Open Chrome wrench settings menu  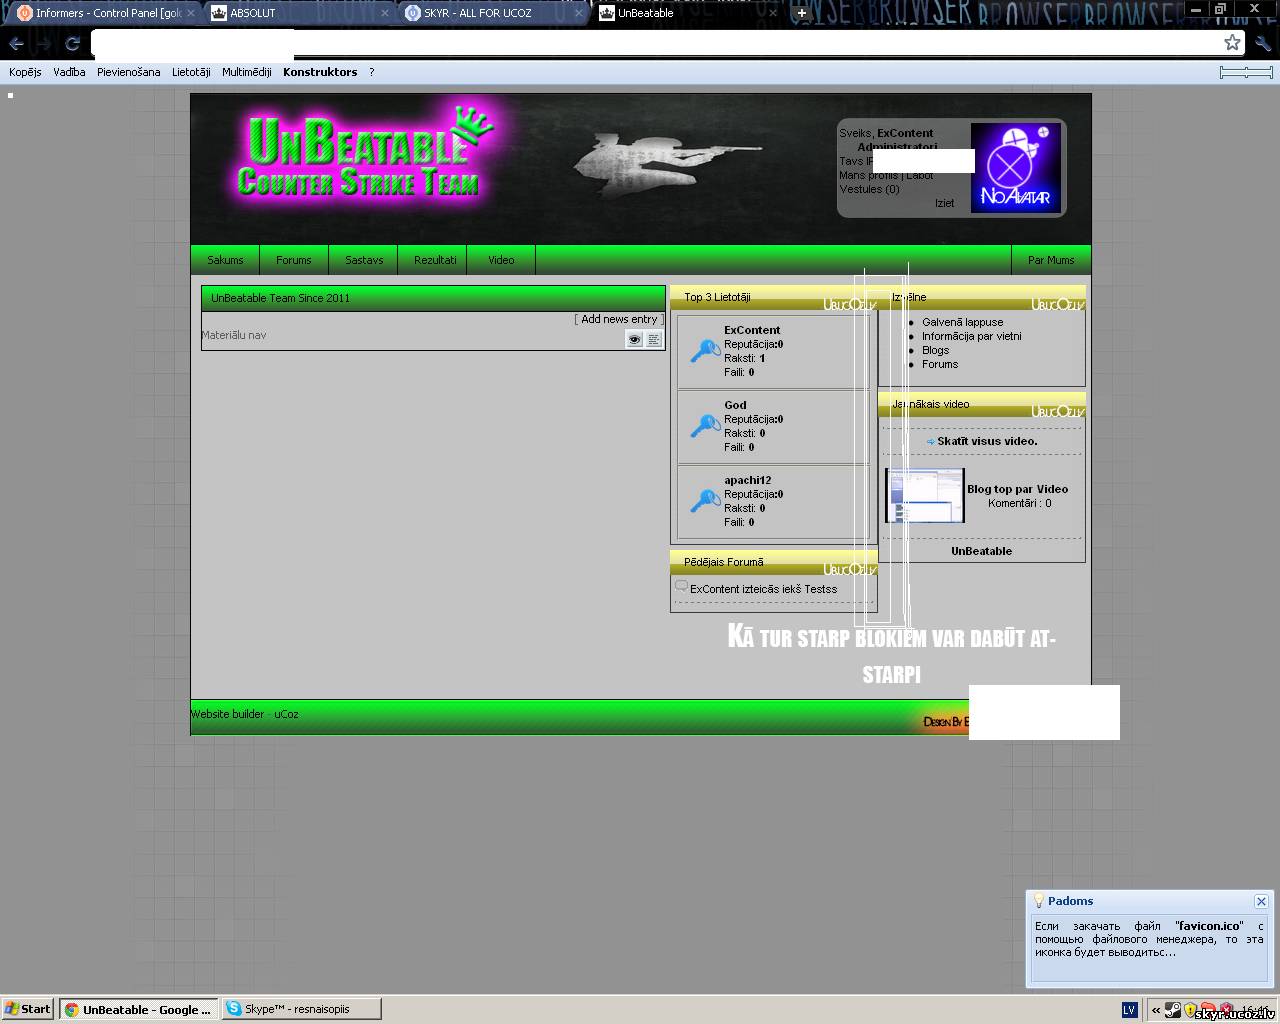click(1262, 43)
